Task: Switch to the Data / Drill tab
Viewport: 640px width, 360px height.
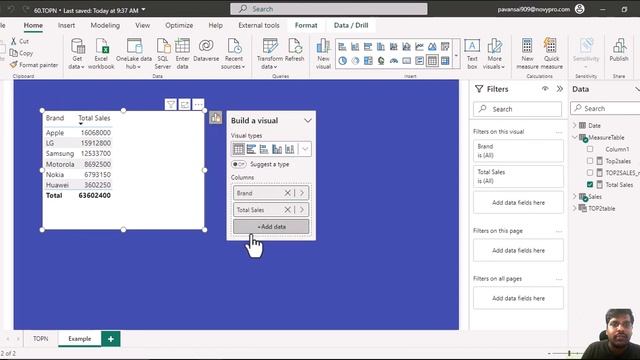Action: click(351, 25)
